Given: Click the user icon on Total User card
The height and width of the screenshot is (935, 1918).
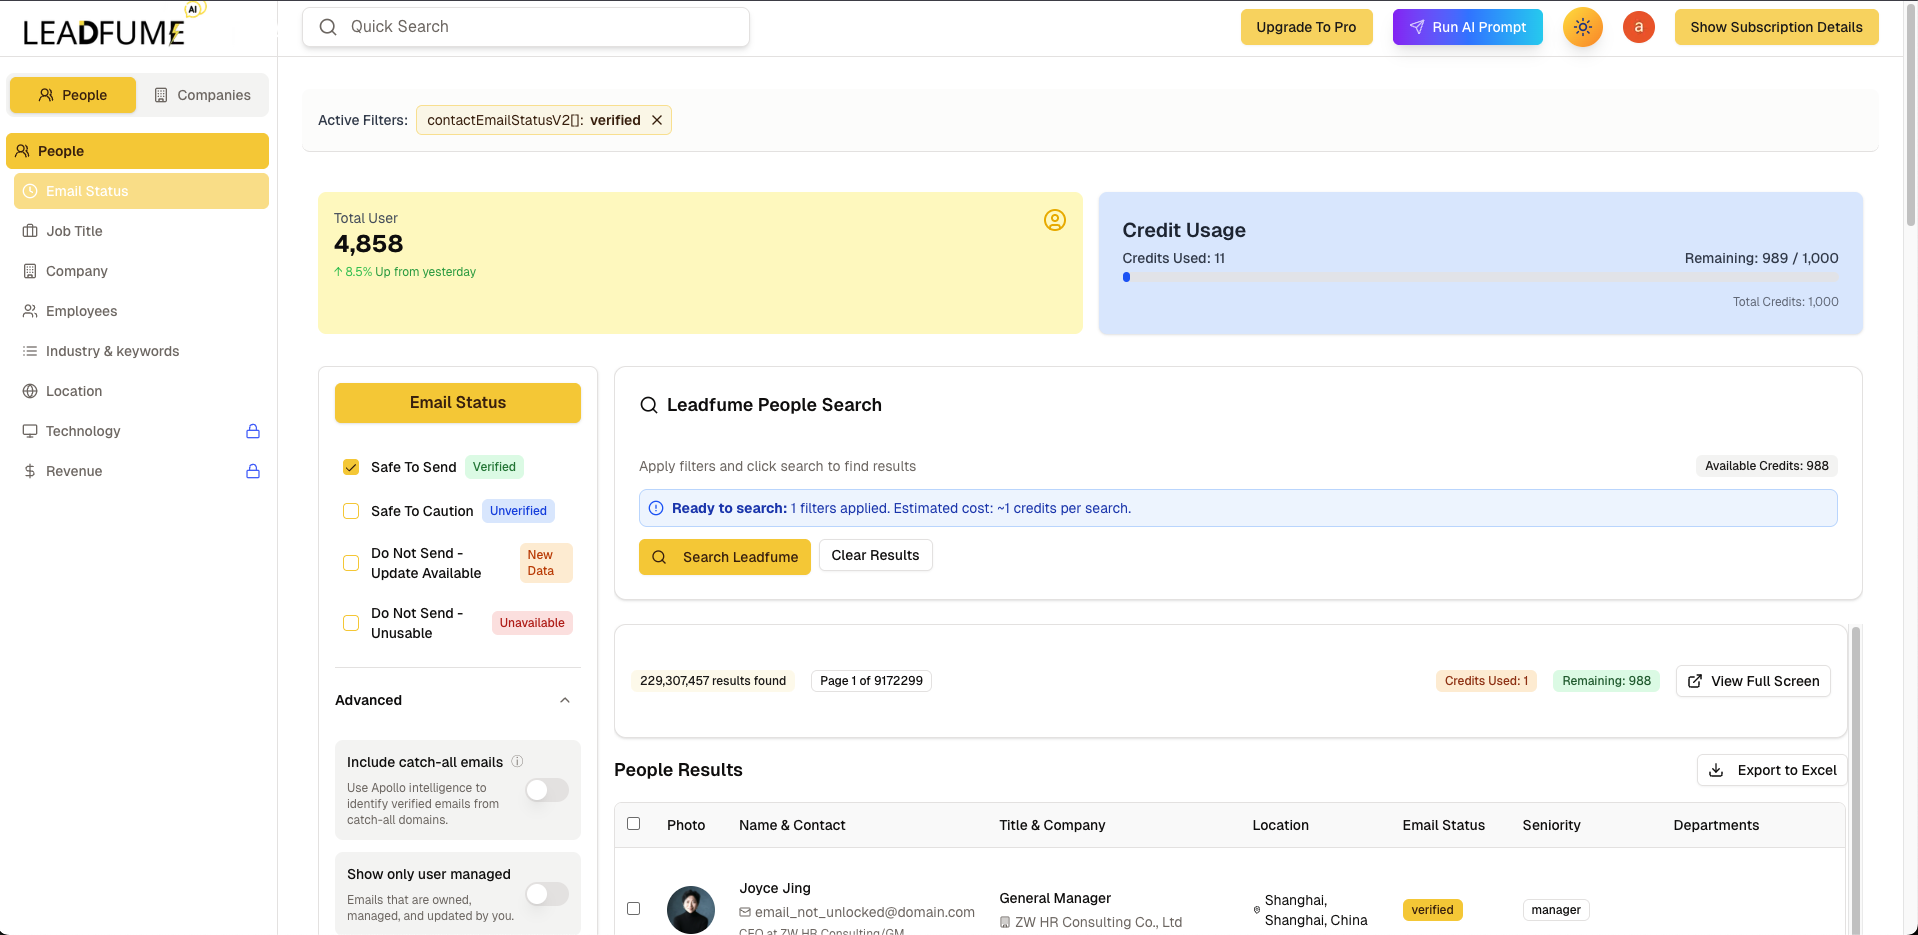Looking at the screenshot, I should click(1054, 220).
